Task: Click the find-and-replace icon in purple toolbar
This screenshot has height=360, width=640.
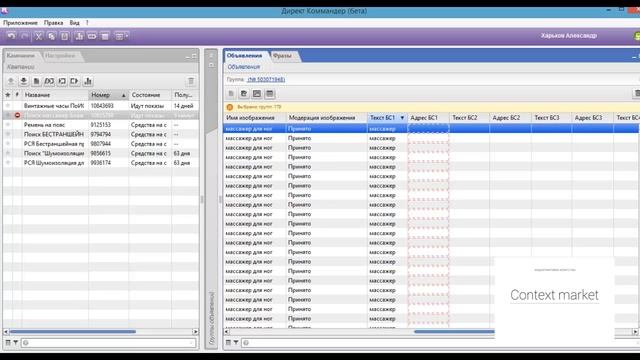Action: click(92, 36)
